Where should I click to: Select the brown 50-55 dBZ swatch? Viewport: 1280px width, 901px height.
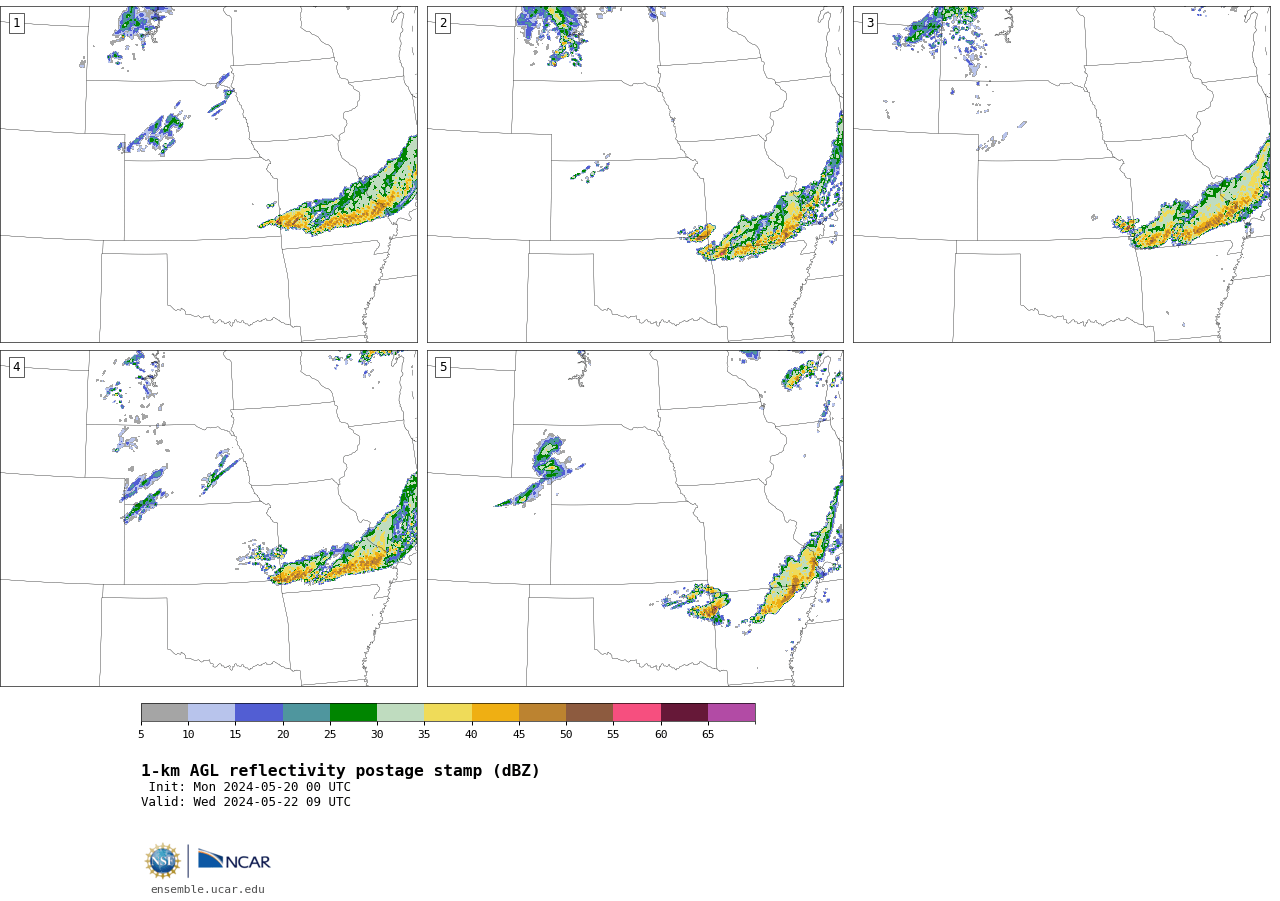pyautogui.click(x=589, y=712)
